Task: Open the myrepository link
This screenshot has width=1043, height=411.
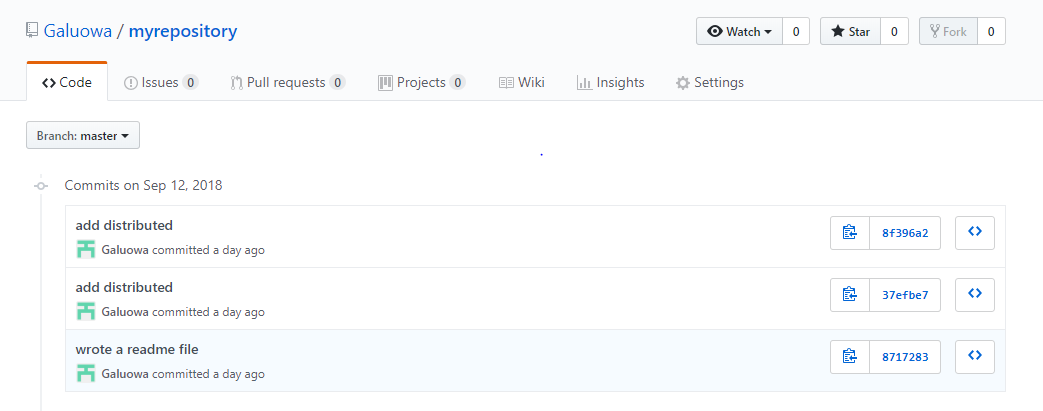Action: click(x=183, y=31)
